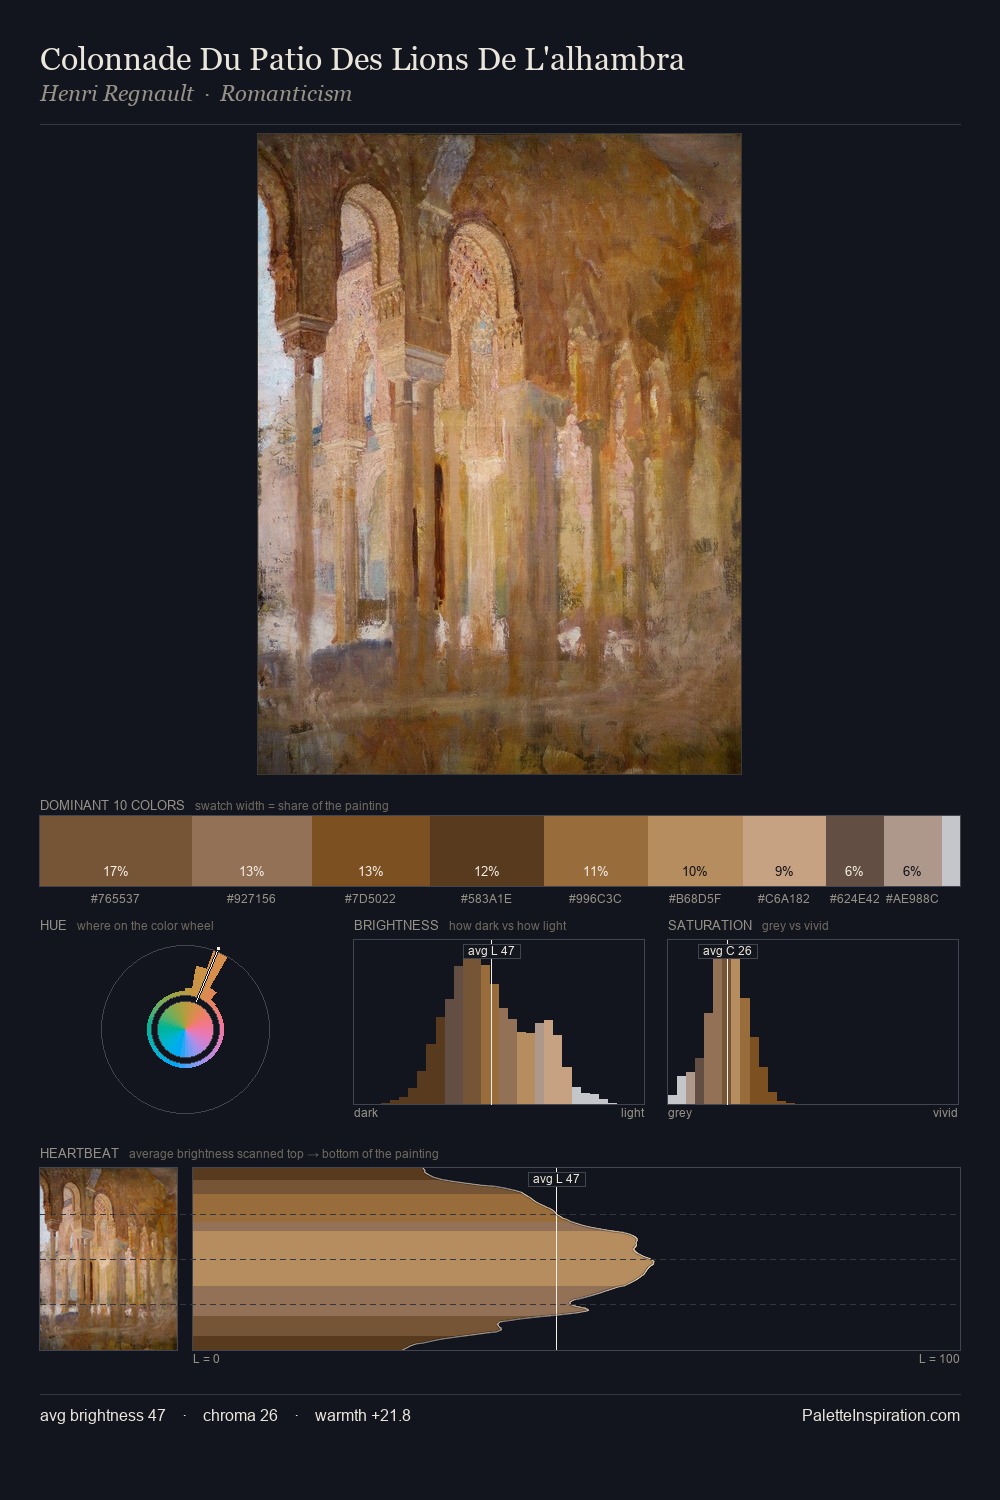1000x1500 pixels.
Task: Click the 'L = 100' heartbeat axis label
Action: tap(939, 1358)
